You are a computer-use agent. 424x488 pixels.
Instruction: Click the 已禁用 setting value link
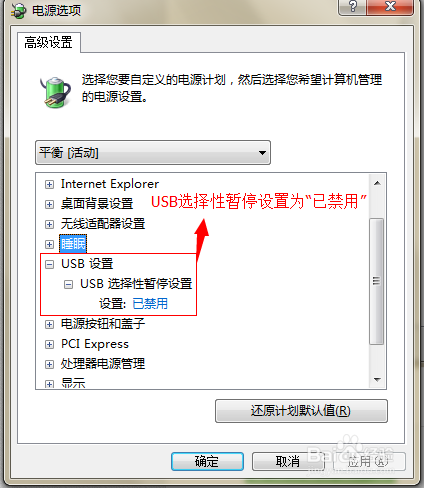point(150,304)
